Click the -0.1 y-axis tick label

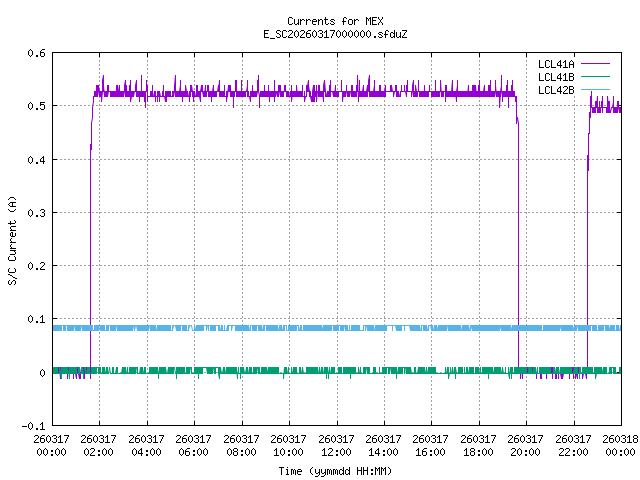pos(32,426)
